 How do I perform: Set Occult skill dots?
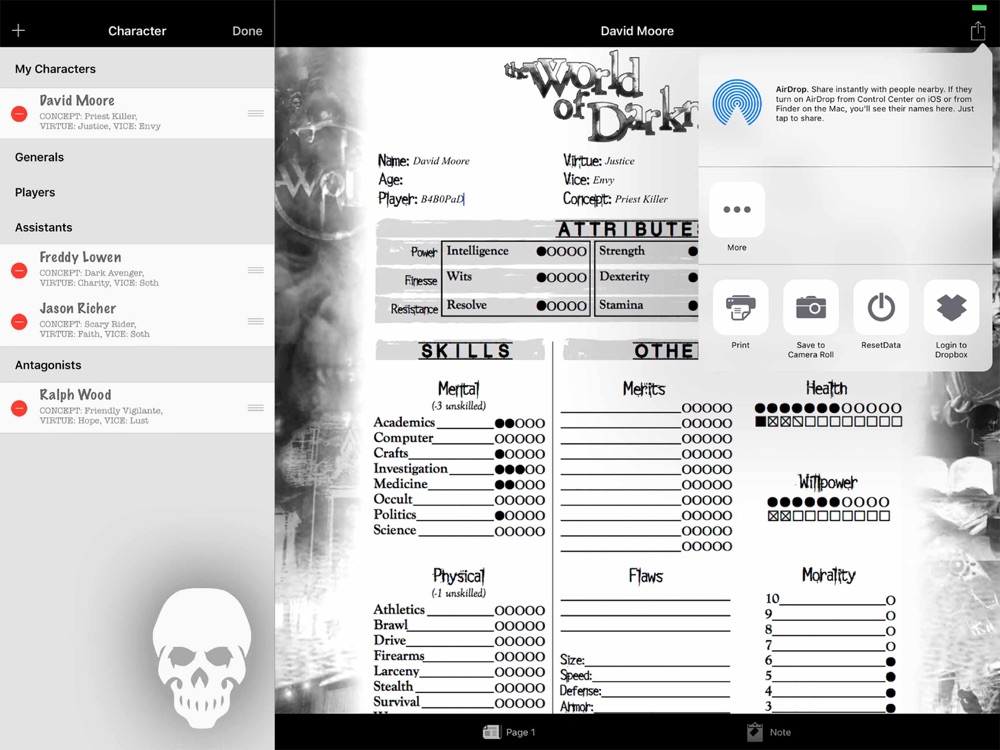520,500
